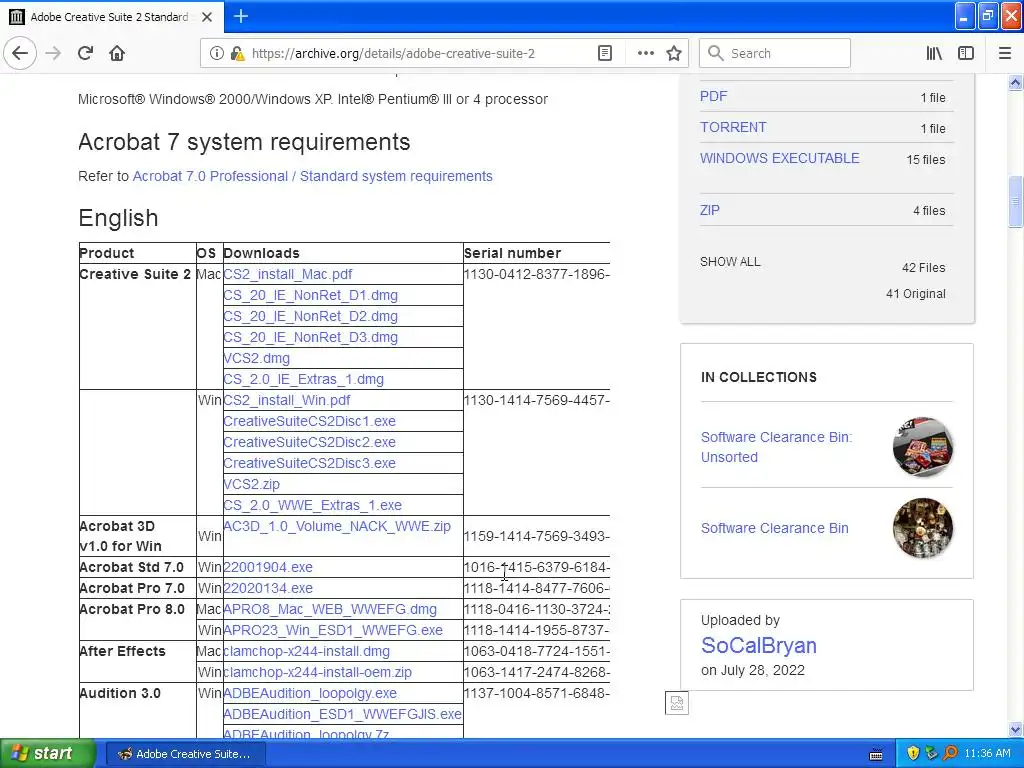1024x768 pixels.
Task: Click the keyboard icon in taskbar
Action: pos(876,754)
